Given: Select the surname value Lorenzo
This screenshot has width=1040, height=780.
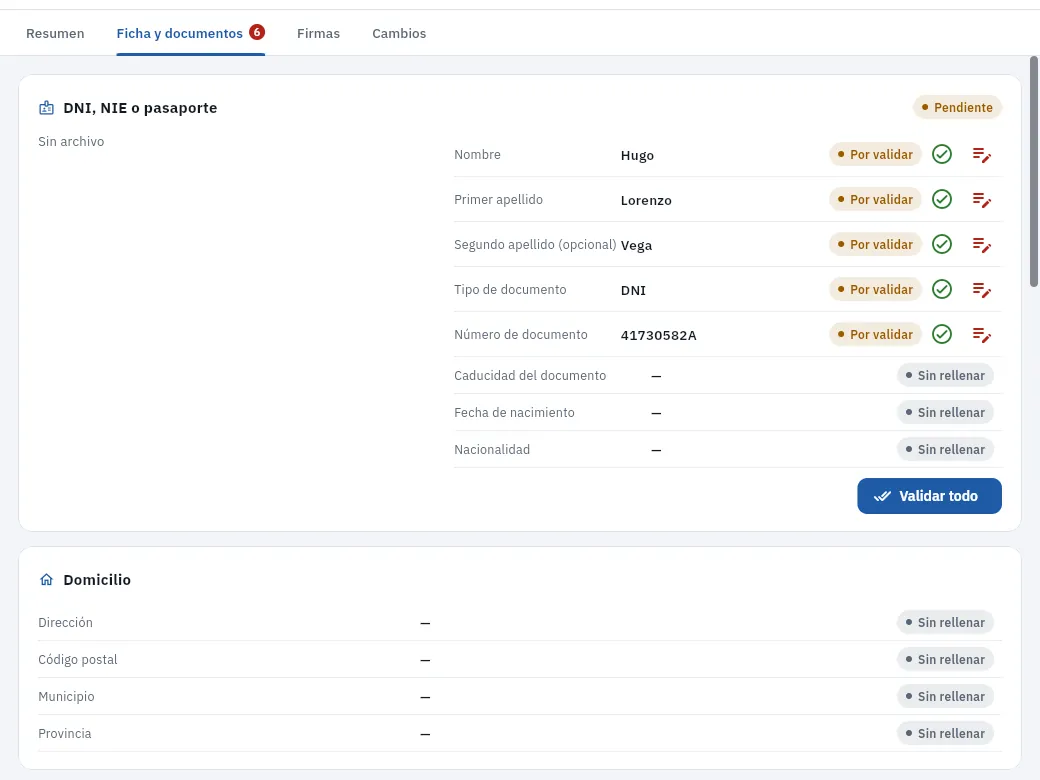Looking at the screenshot, I should coord(646,200).
